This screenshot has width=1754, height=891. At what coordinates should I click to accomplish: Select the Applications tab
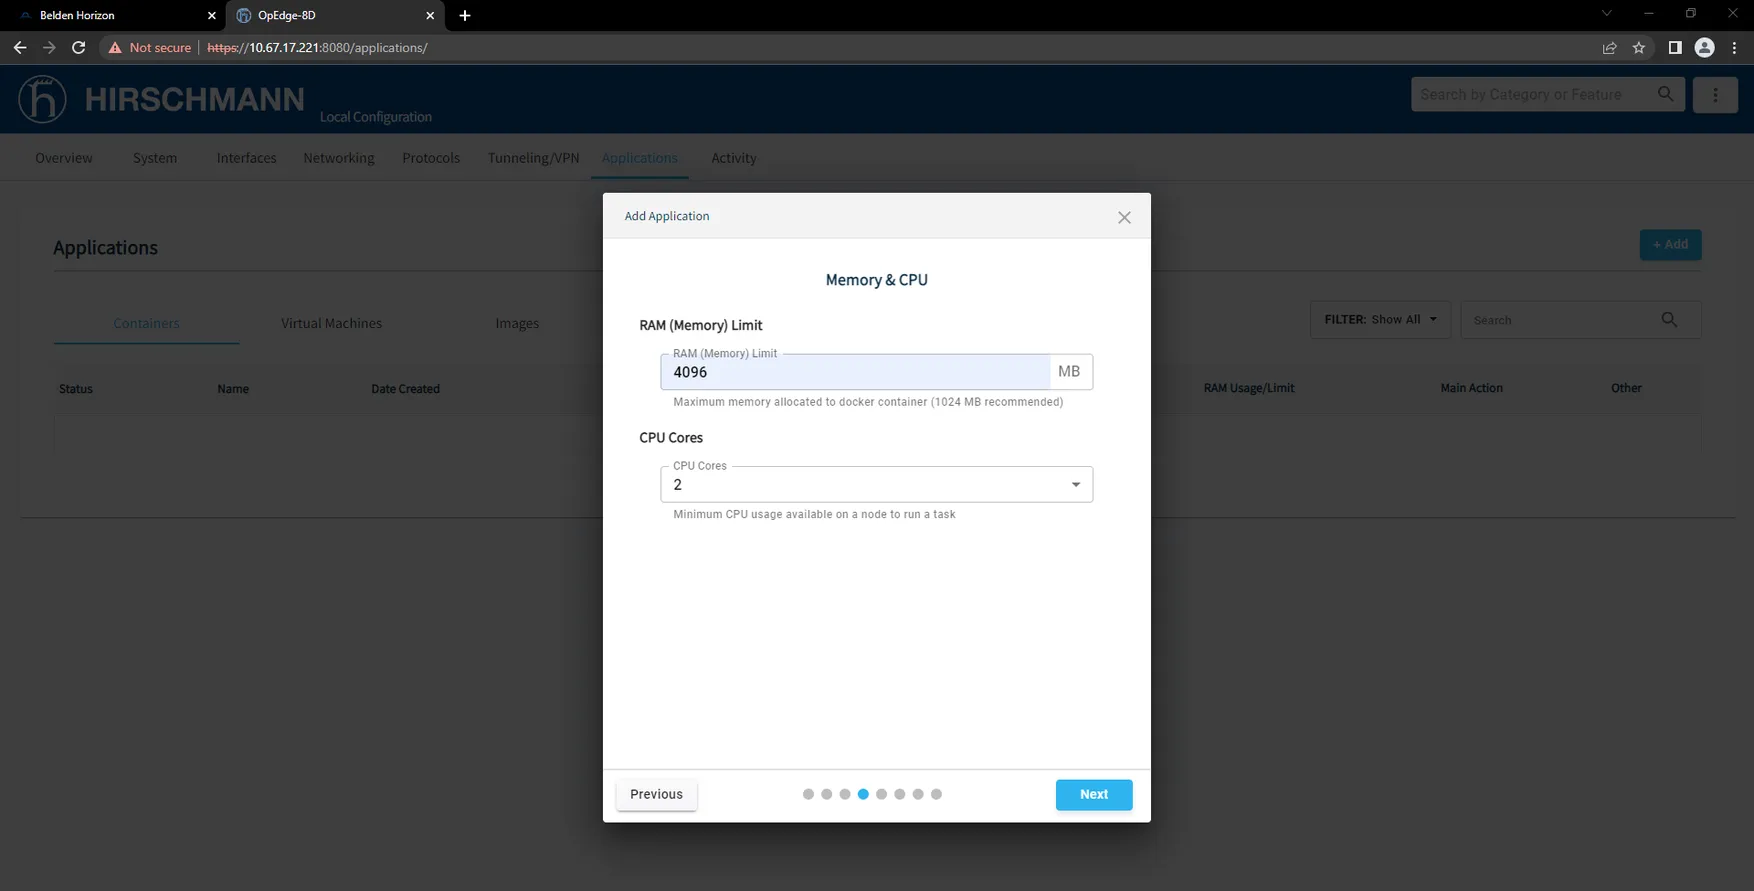pos(640,158)
